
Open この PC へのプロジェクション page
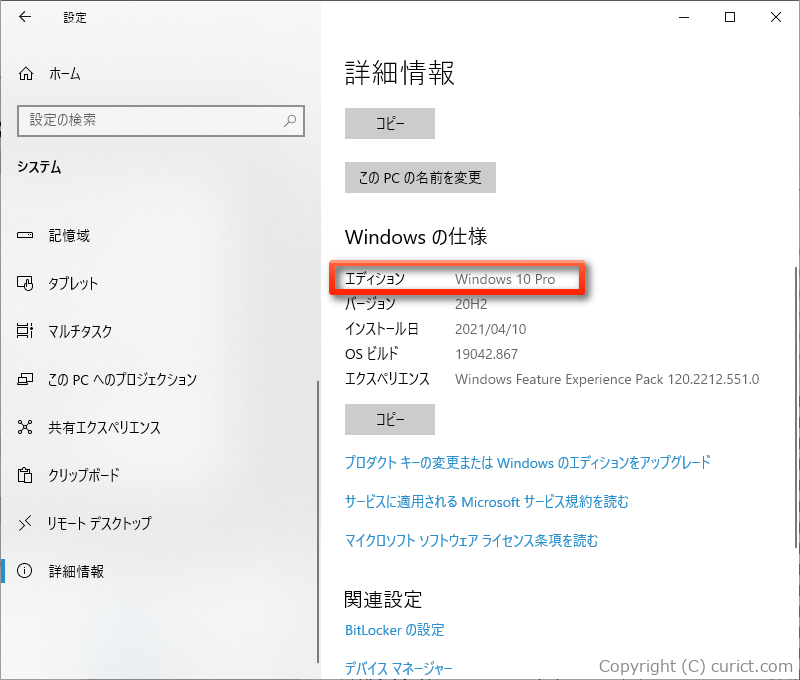pyautogui.click(x=122, y=379)
